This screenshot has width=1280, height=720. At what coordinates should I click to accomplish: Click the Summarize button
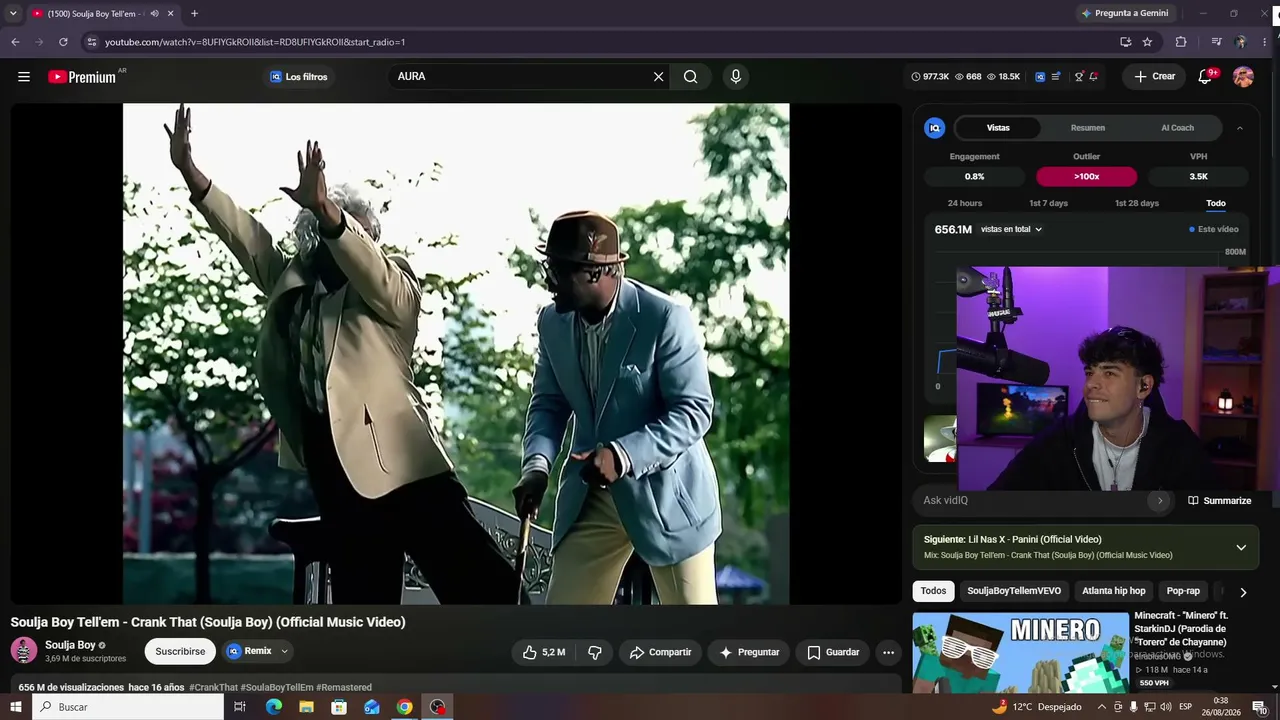(x=1220, y=501)
